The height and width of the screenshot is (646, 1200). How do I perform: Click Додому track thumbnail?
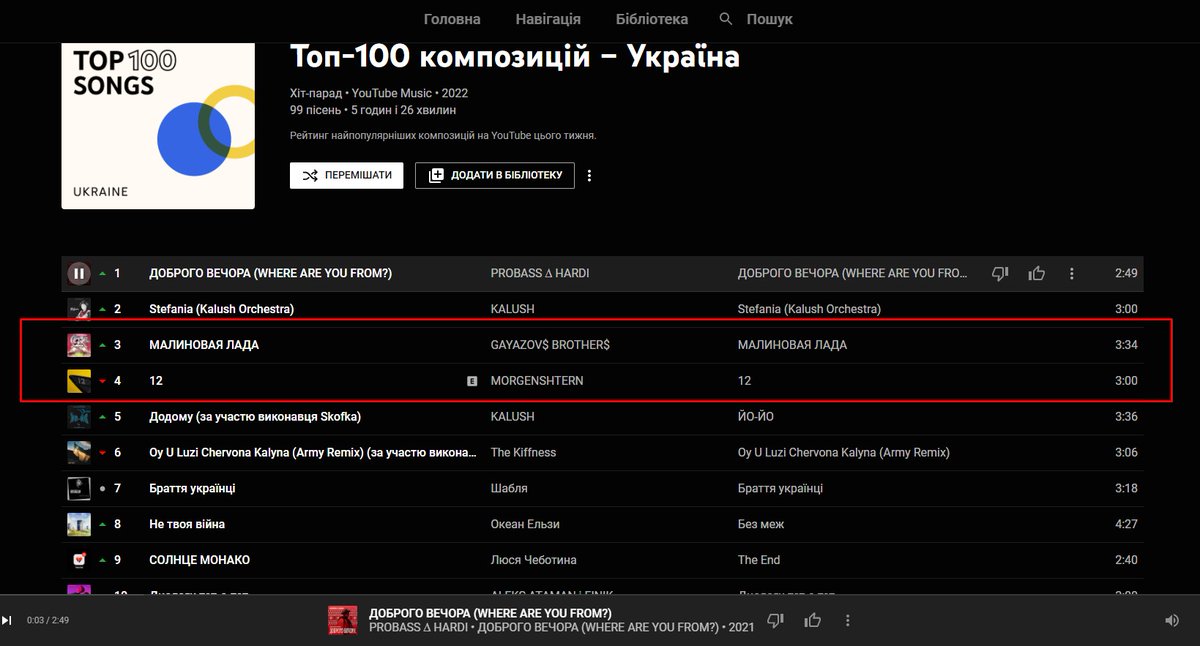coord(79,416)
